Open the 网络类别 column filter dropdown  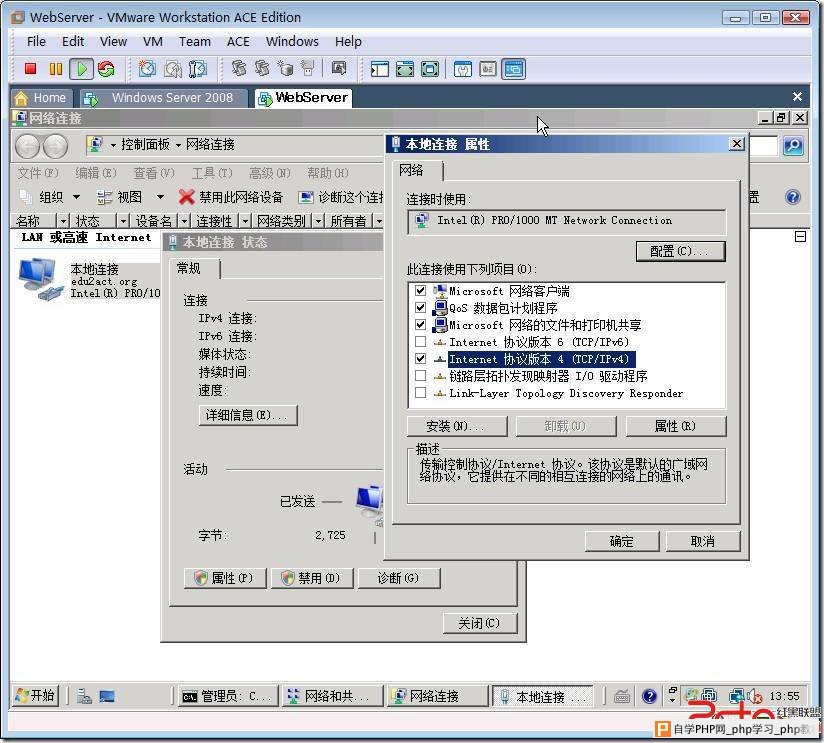click(318, 221)
